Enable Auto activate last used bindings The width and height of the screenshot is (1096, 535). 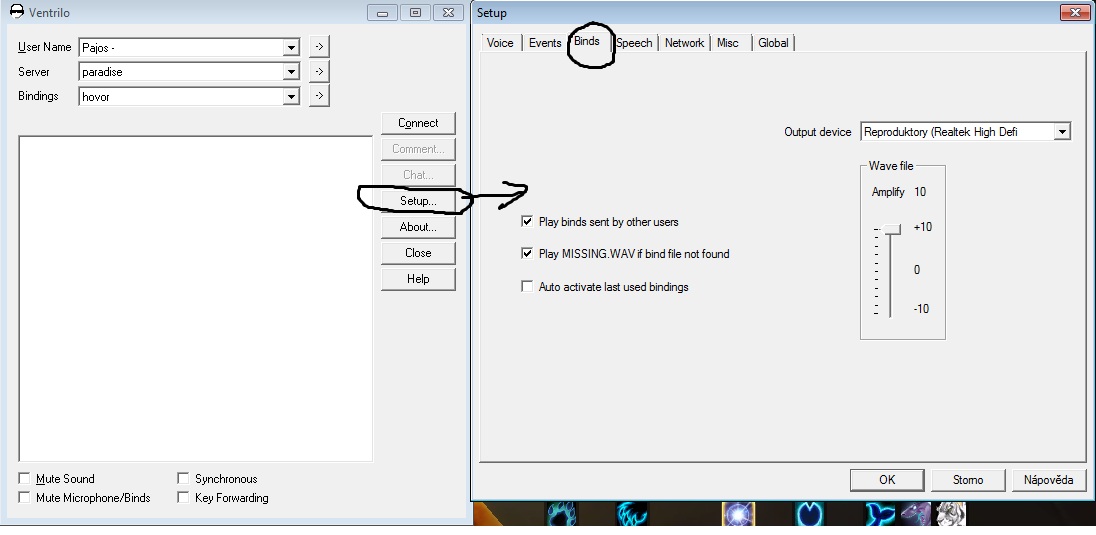527,287
